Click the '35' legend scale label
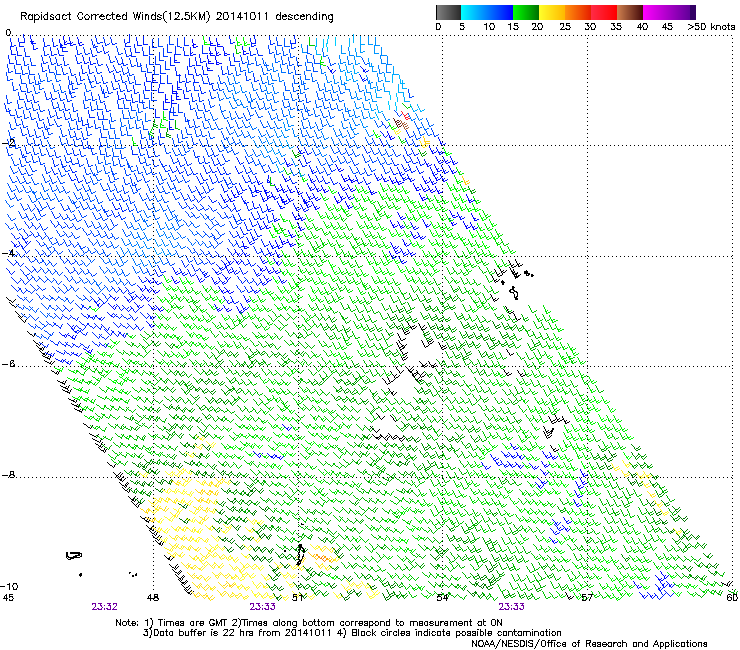Screen dimensions: 740x650 pyautogui.click(x=616, y=26)
